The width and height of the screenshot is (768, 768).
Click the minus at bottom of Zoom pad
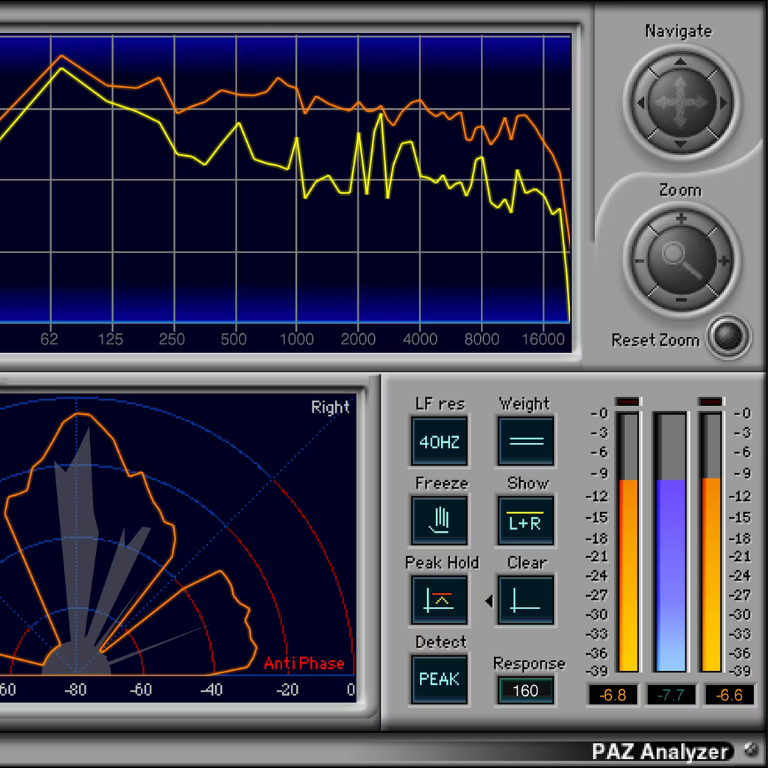pos(681,299)
